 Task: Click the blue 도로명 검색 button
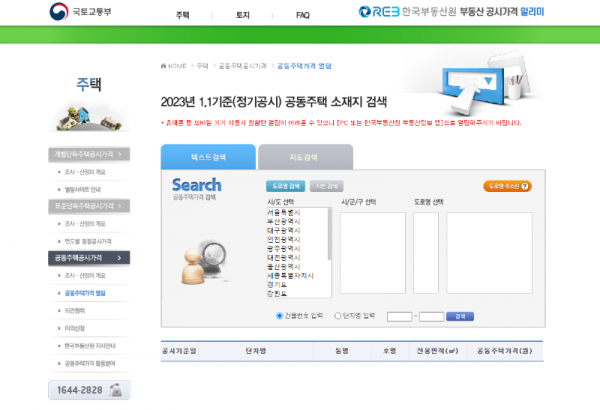click(286, 186)
